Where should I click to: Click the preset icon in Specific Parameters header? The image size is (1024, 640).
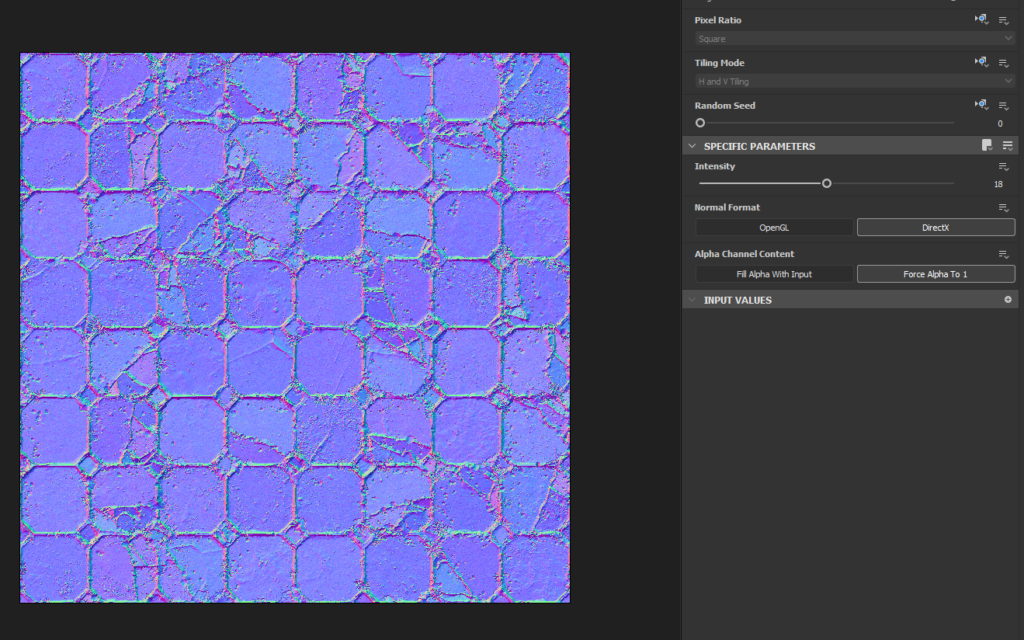pyautogui.click(x=987, y=146)
